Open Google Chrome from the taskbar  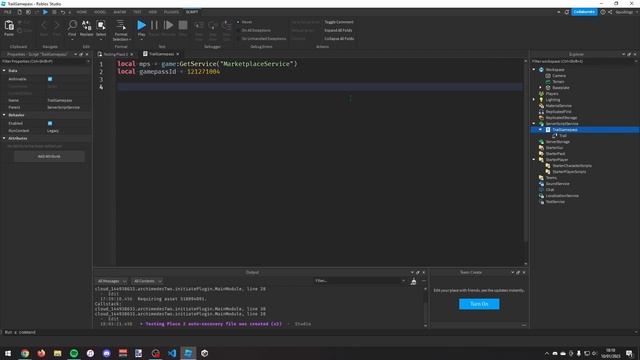pyautogui.click(x=25, y=353)
